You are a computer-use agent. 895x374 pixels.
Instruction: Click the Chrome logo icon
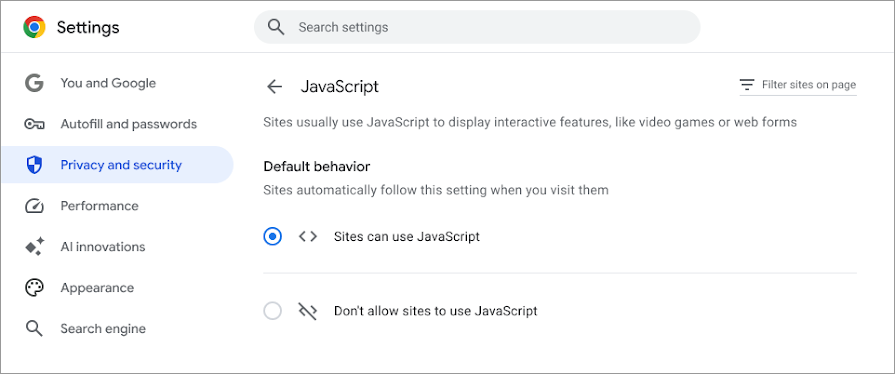[34, 27]
